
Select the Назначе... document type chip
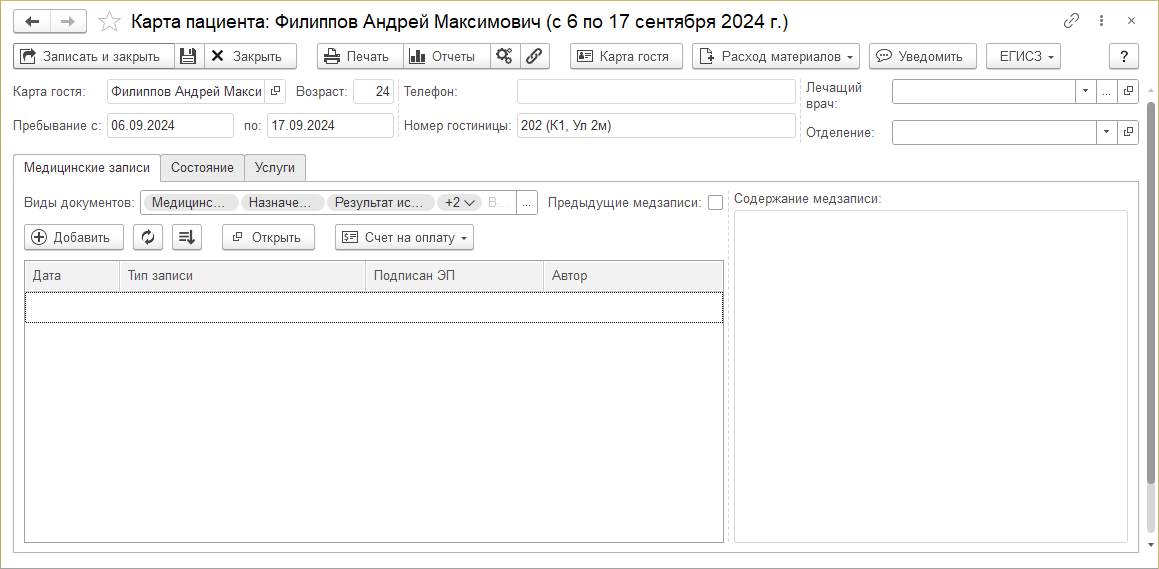pos(282,202)
